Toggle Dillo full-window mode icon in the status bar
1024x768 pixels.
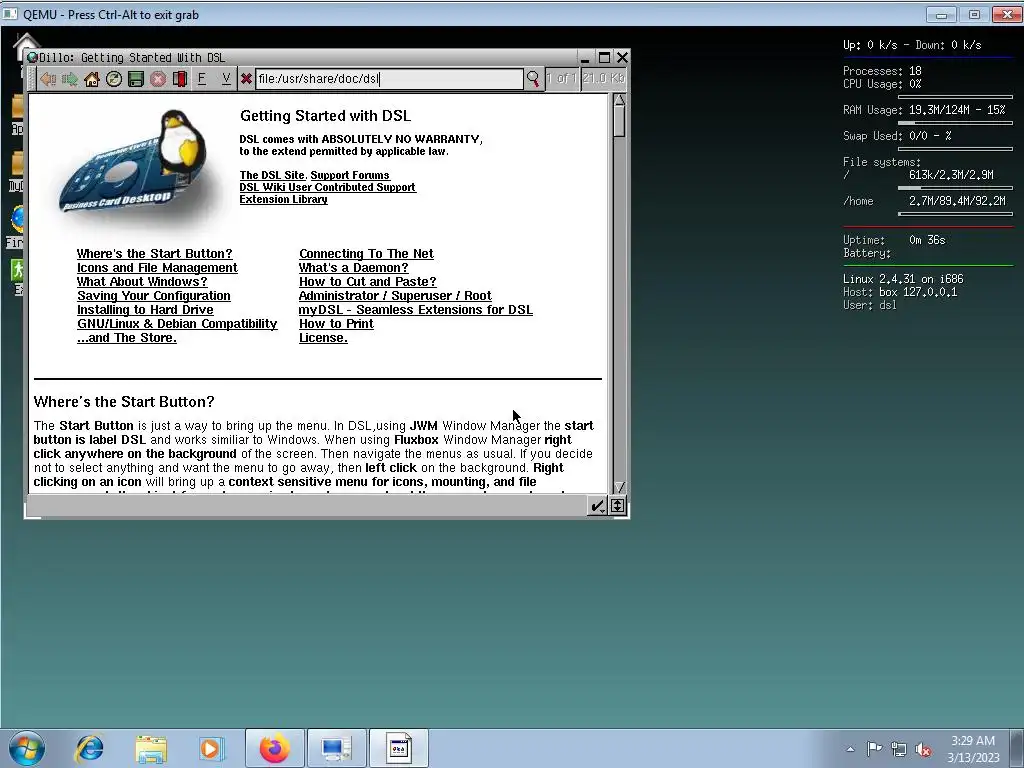pyautogui.click(x=617, y=505)
